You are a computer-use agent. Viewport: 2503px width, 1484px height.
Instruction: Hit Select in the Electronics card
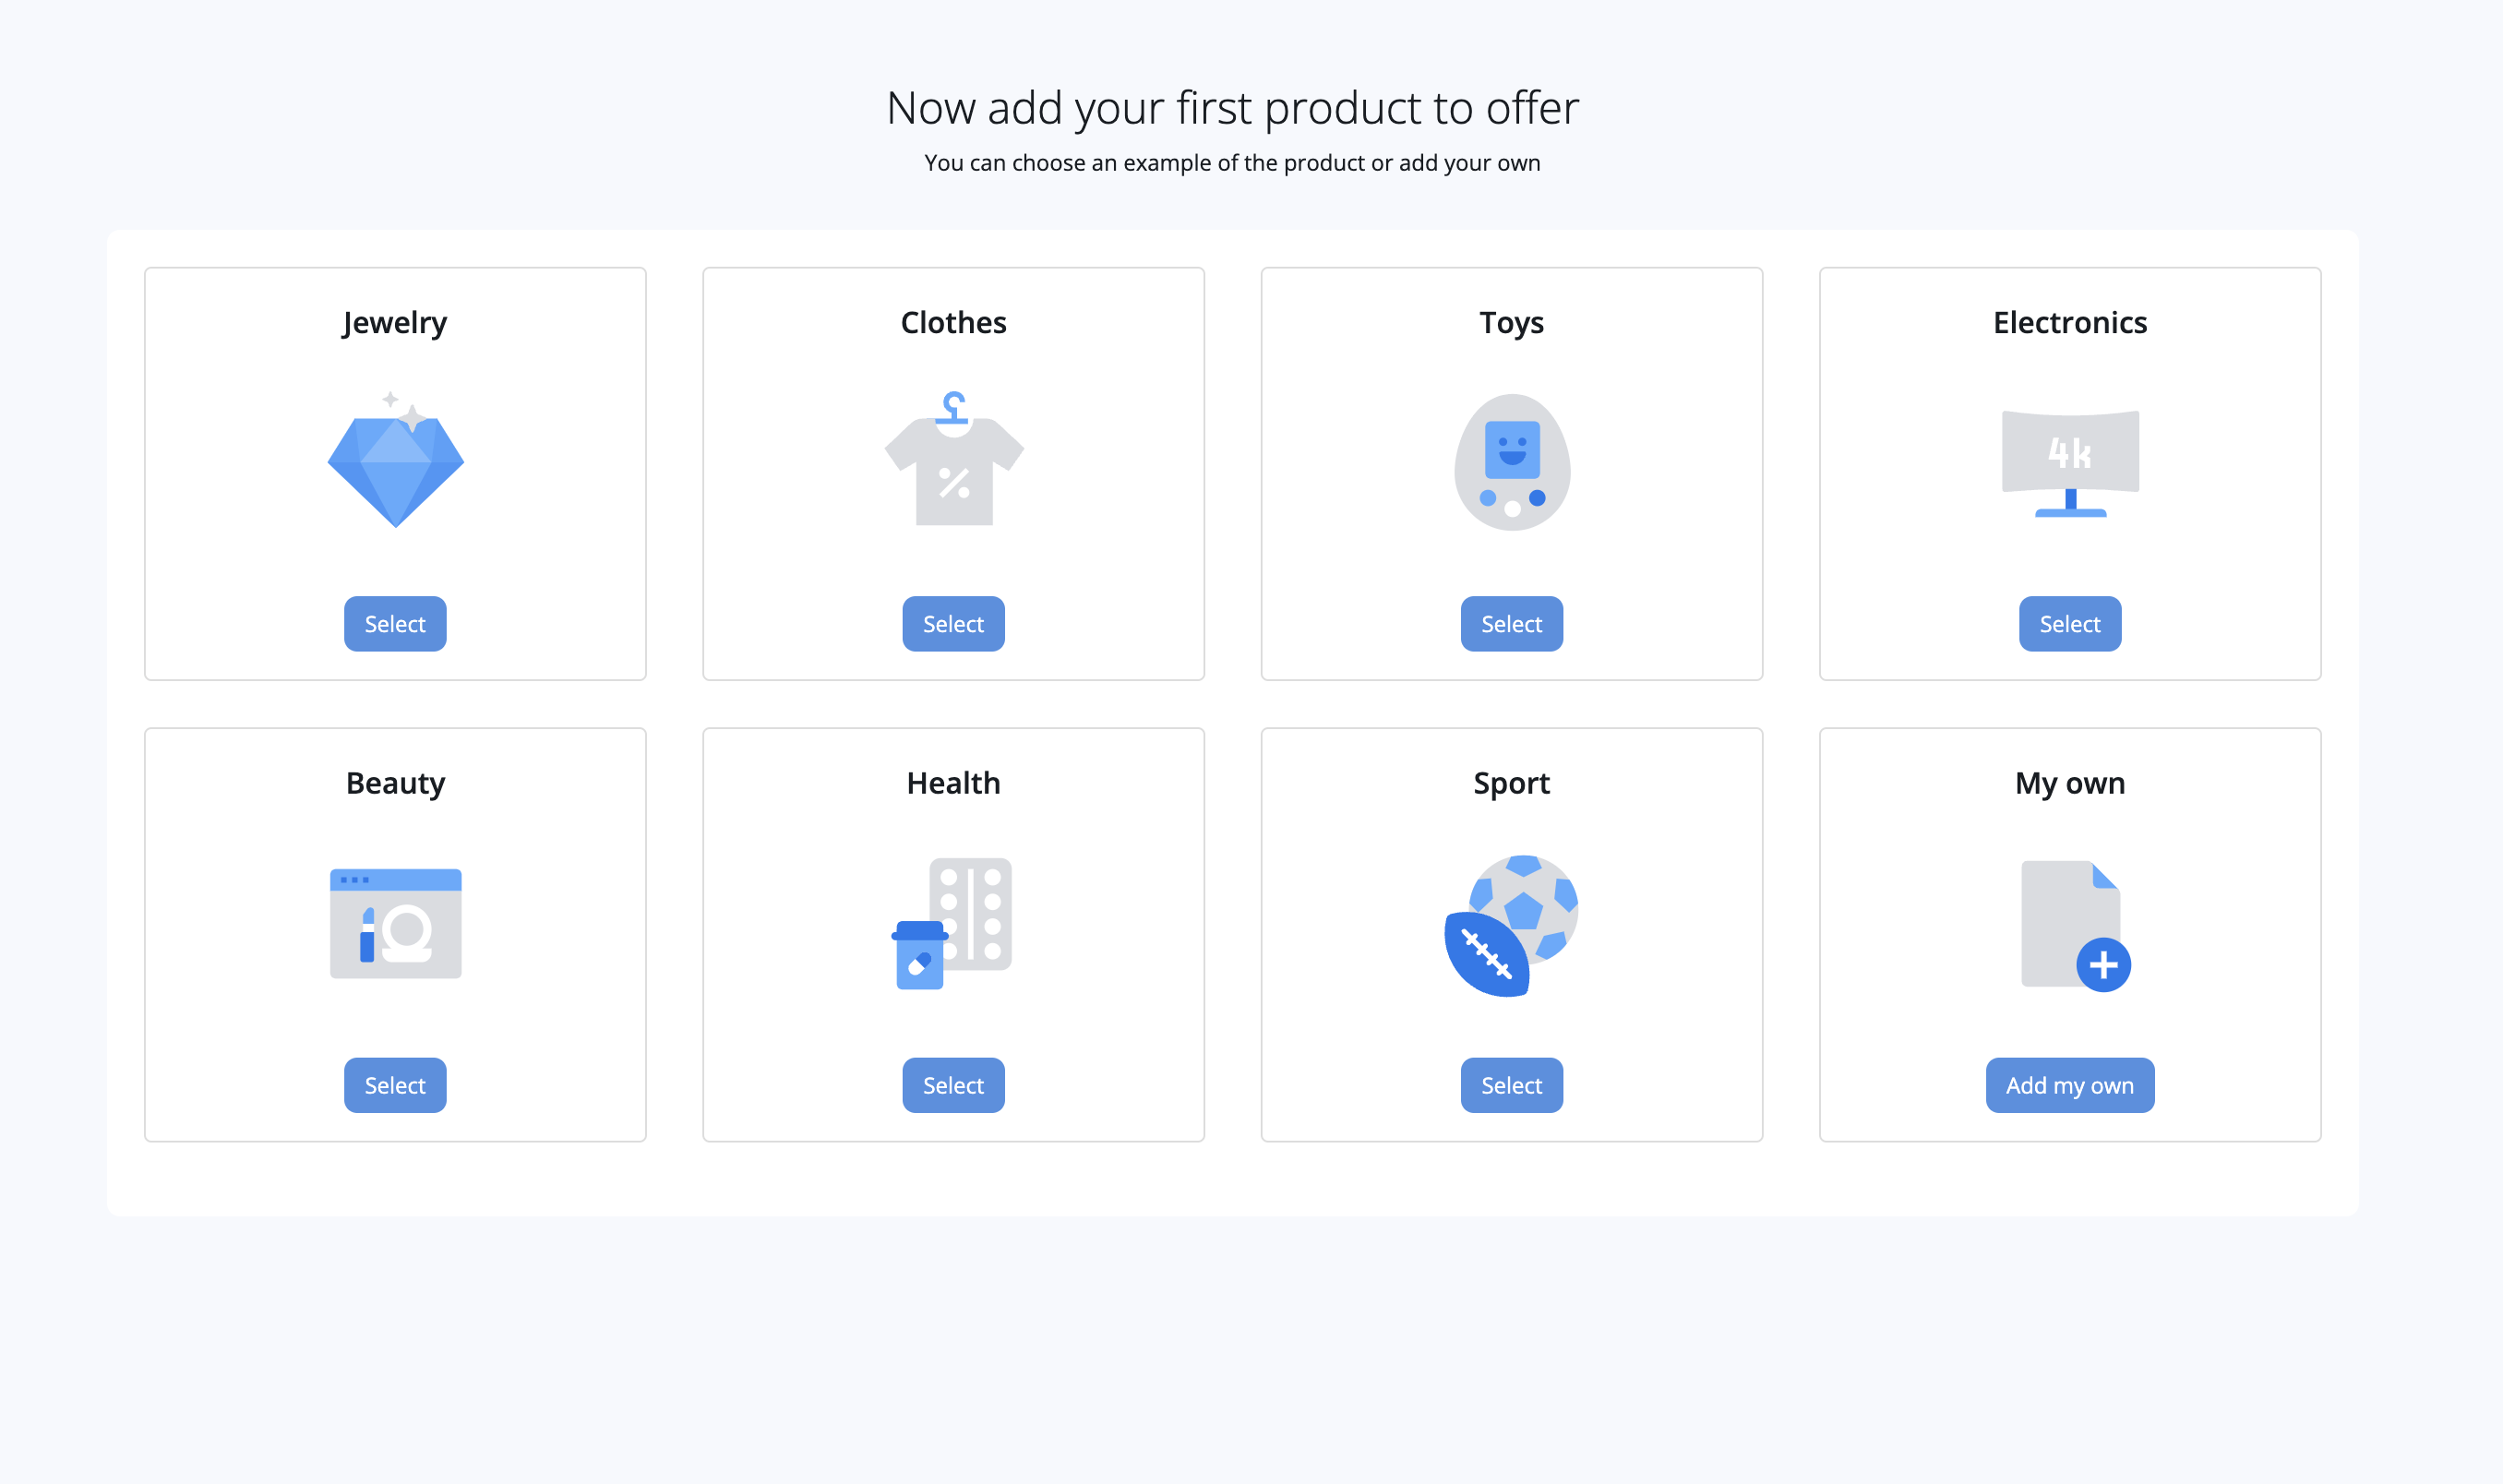pos(2069,624)
